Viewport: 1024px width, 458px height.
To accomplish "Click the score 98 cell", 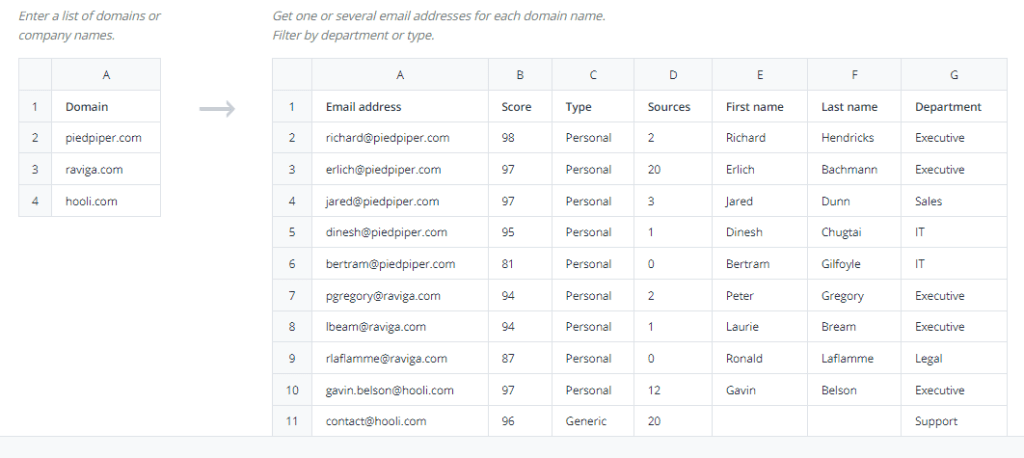I will pos(520,138).
